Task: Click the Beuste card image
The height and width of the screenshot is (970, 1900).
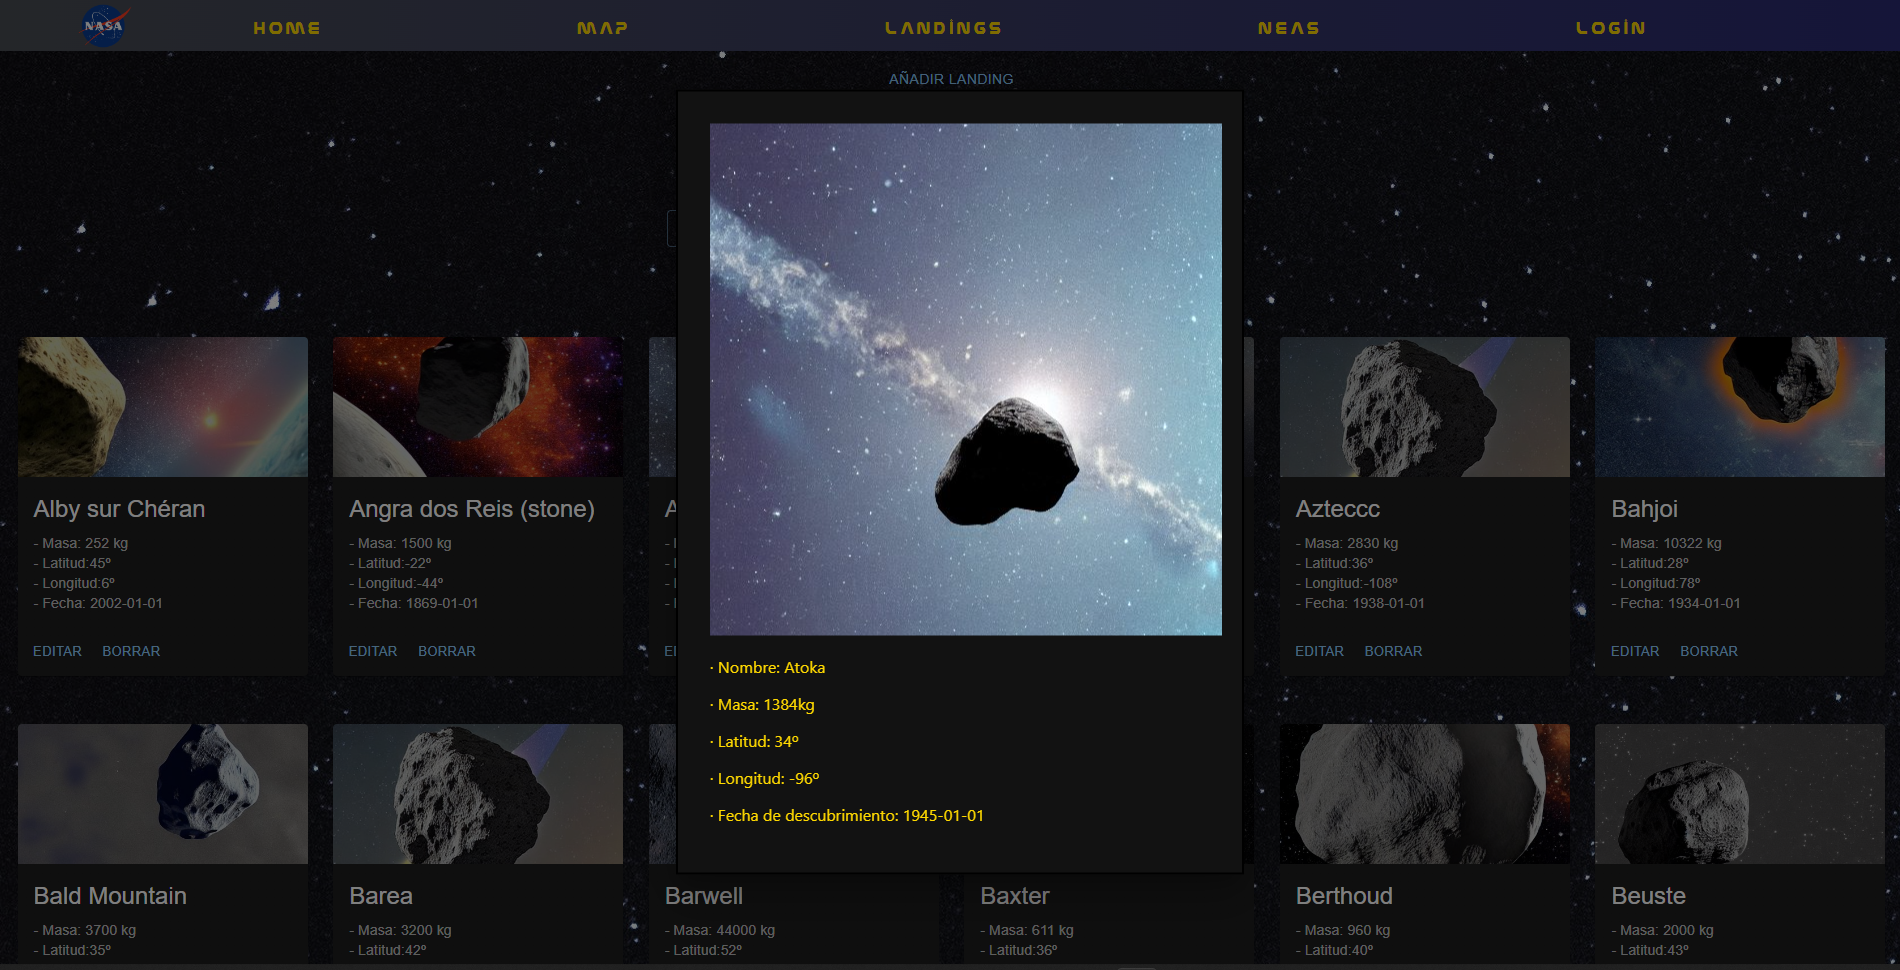Action: (1740, 793)
